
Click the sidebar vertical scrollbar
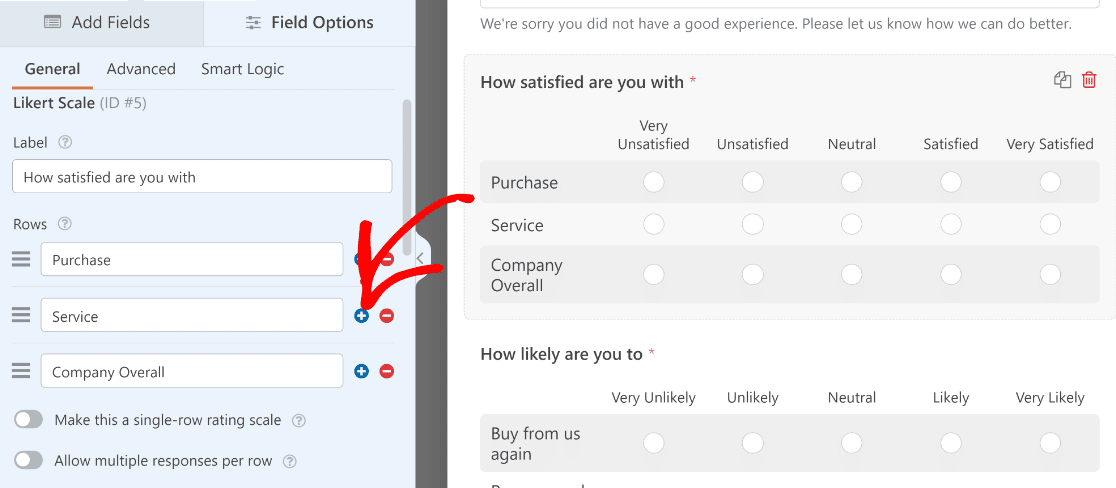point(406,178)
